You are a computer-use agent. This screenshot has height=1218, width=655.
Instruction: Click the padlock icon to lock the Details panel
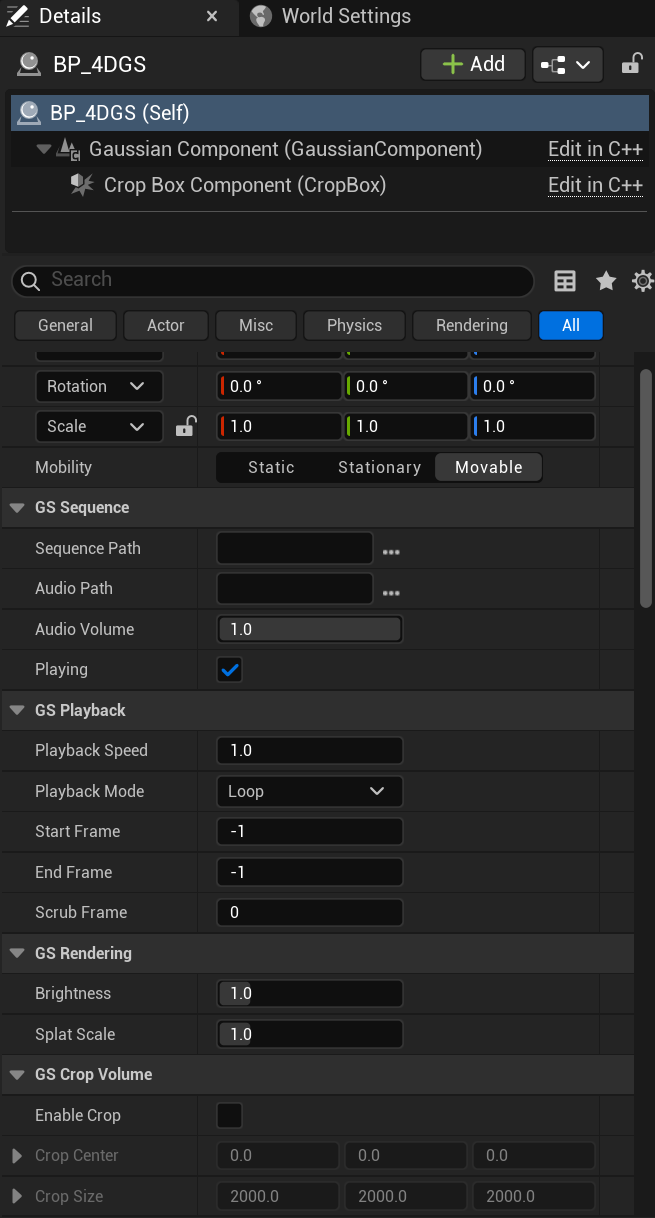(631, 64)
